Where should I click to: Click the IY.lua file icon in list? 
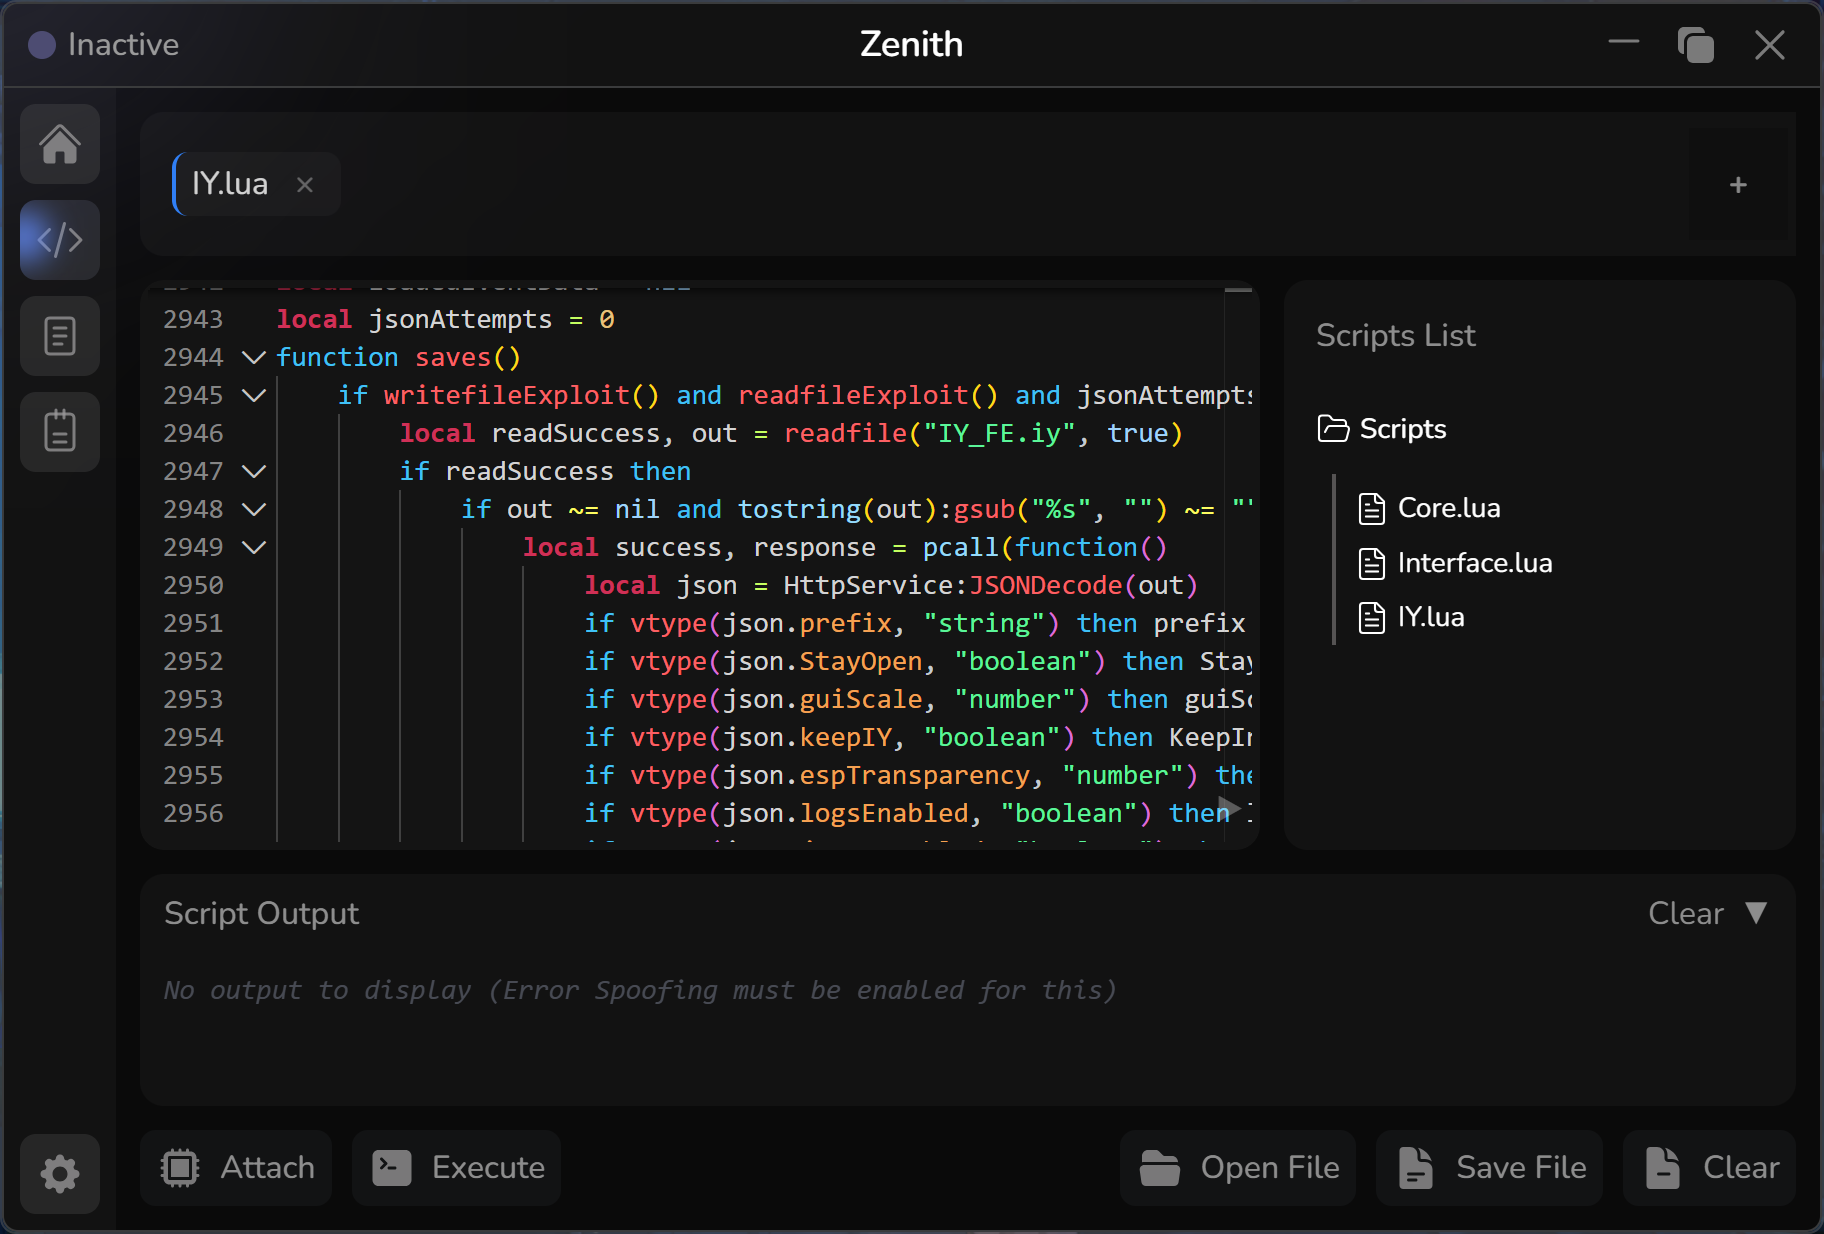(1372, 617)
